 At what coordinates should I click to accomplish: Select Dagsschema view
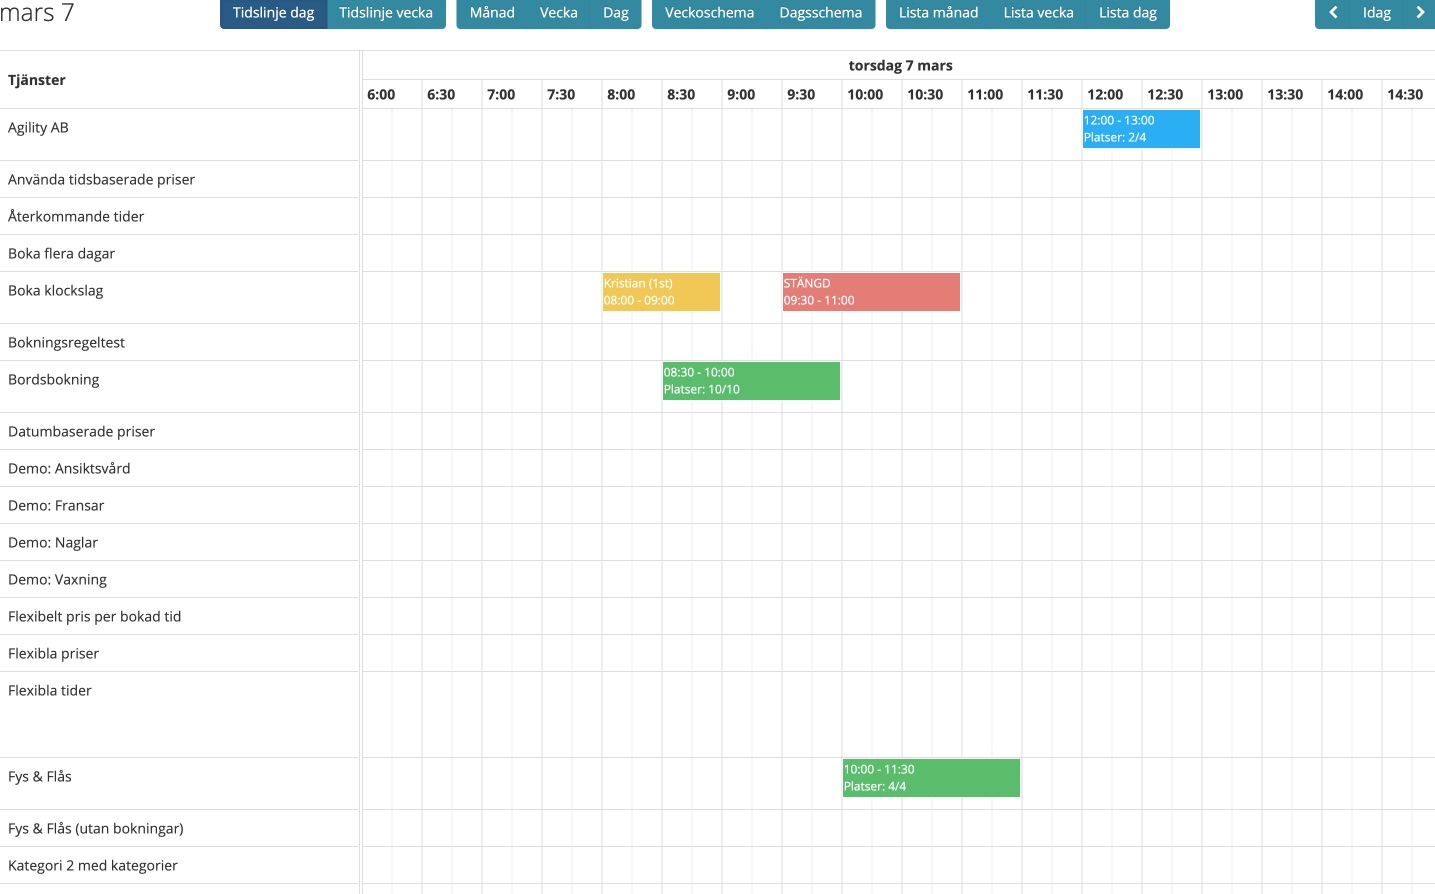coord(820,13)
